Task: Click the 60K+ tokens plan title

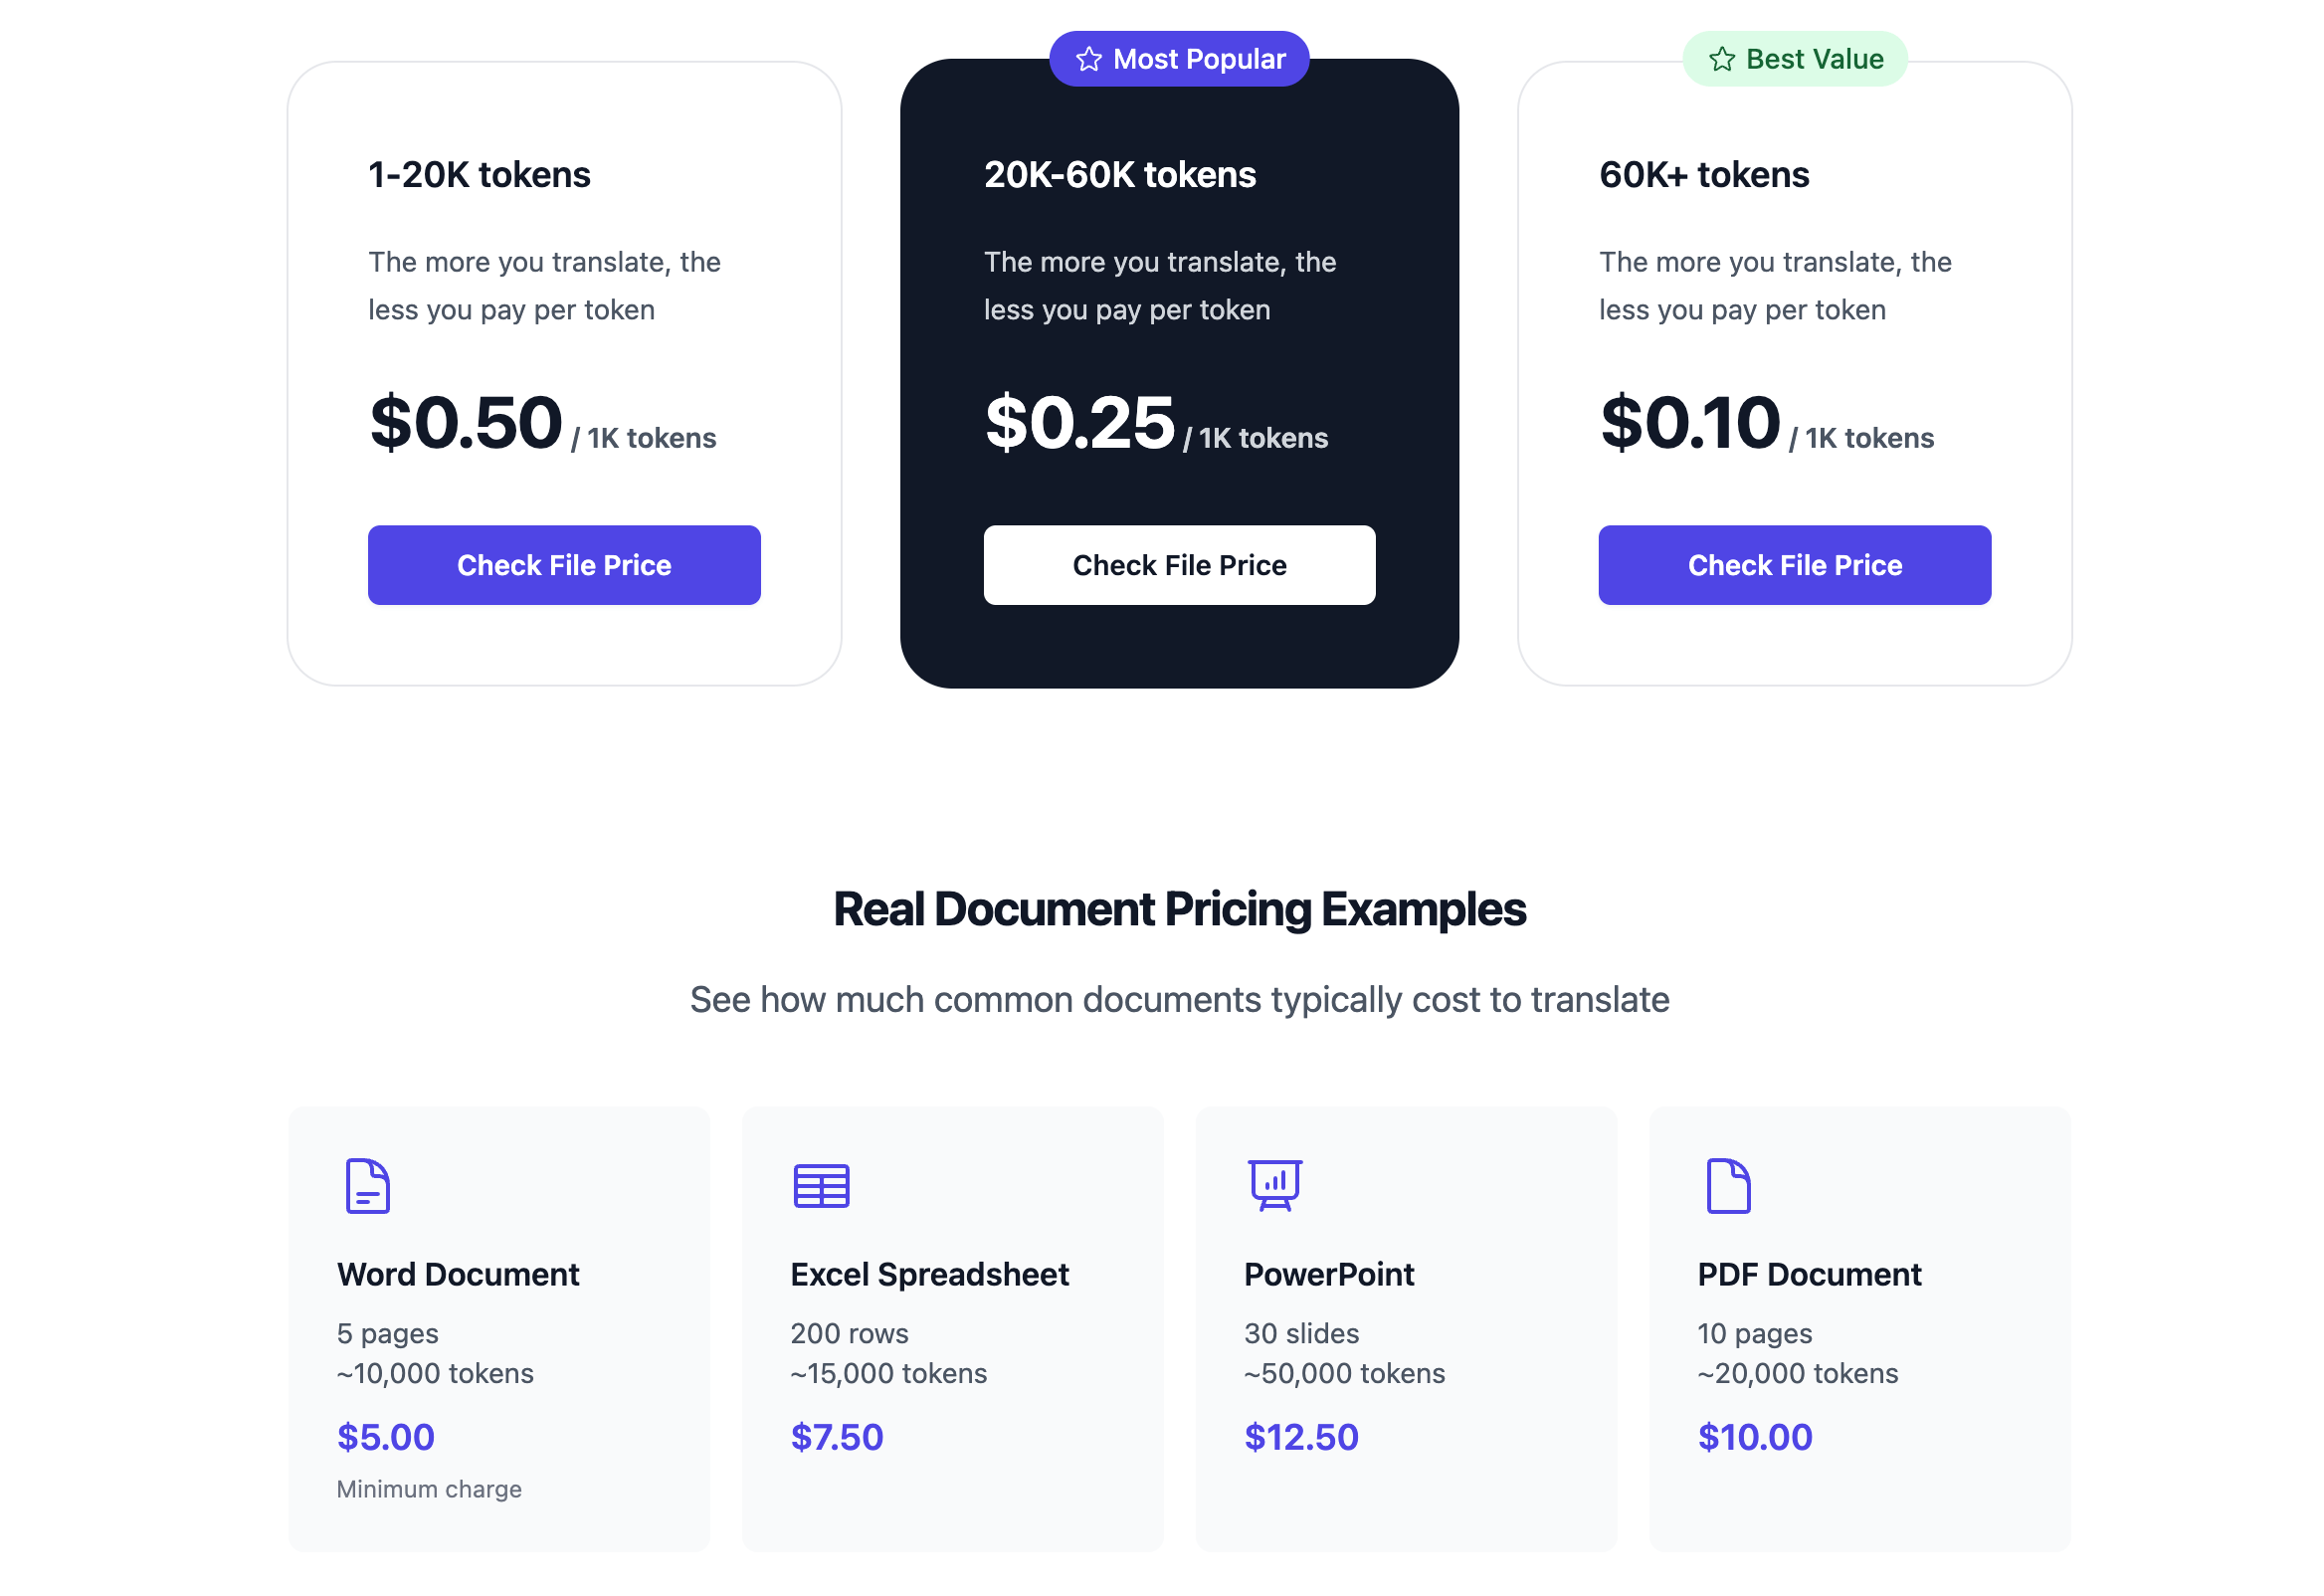Action: pos(1704,175)
